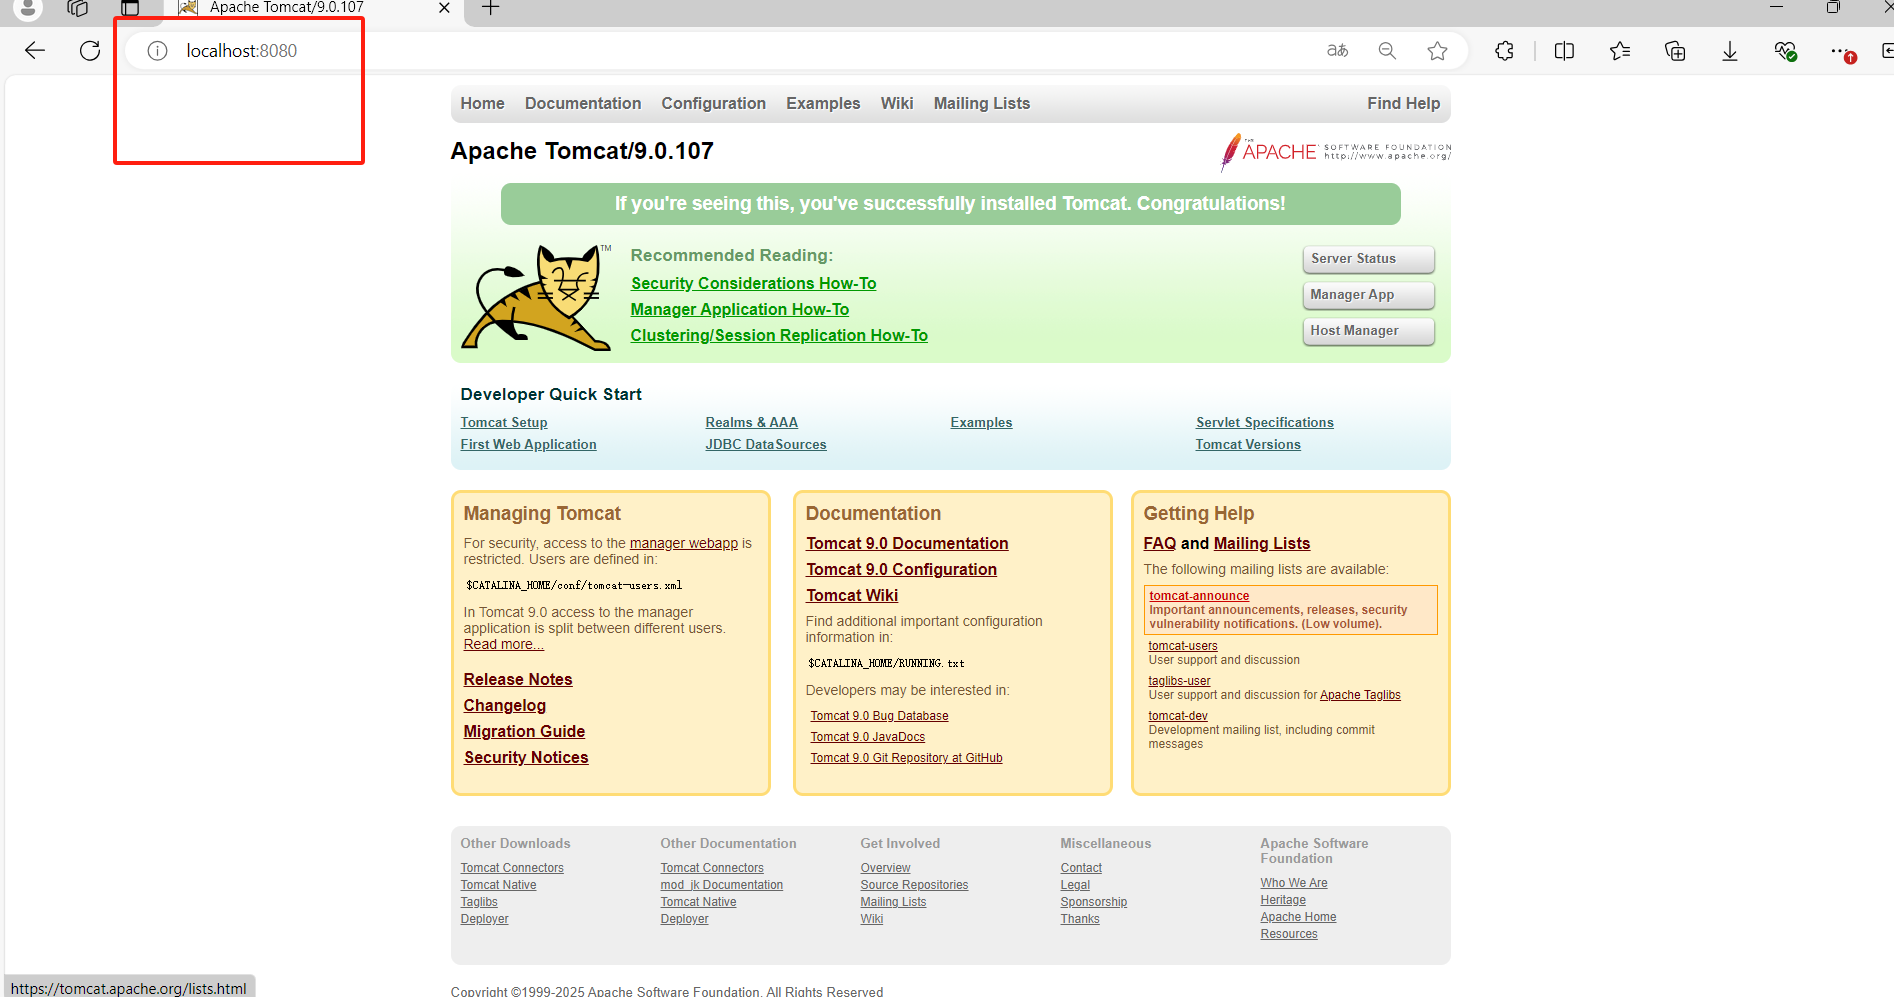This screenshot has height=997, width=1894.
Task: Open the JDBC DataSources link
Action: [x=766, y=445]
